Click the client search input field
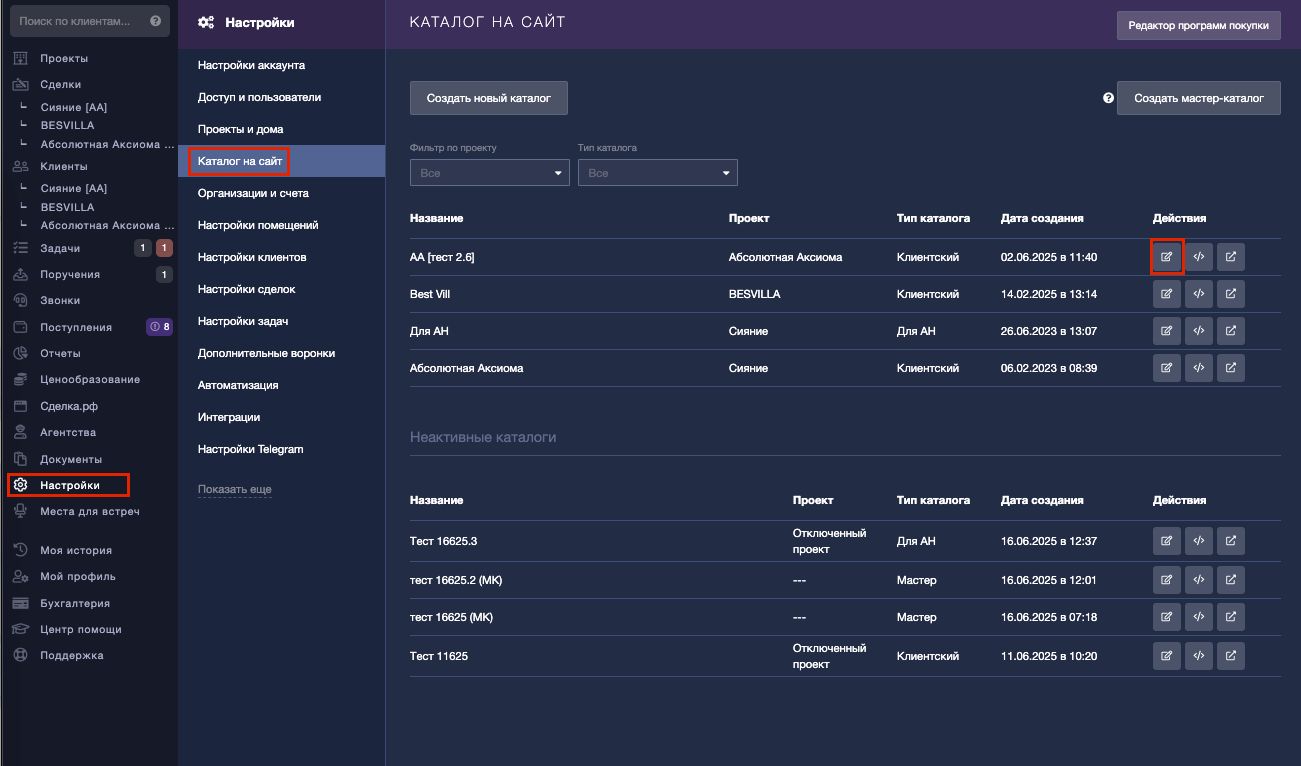This screenshot has height=766, width=1301. point(80,21)
